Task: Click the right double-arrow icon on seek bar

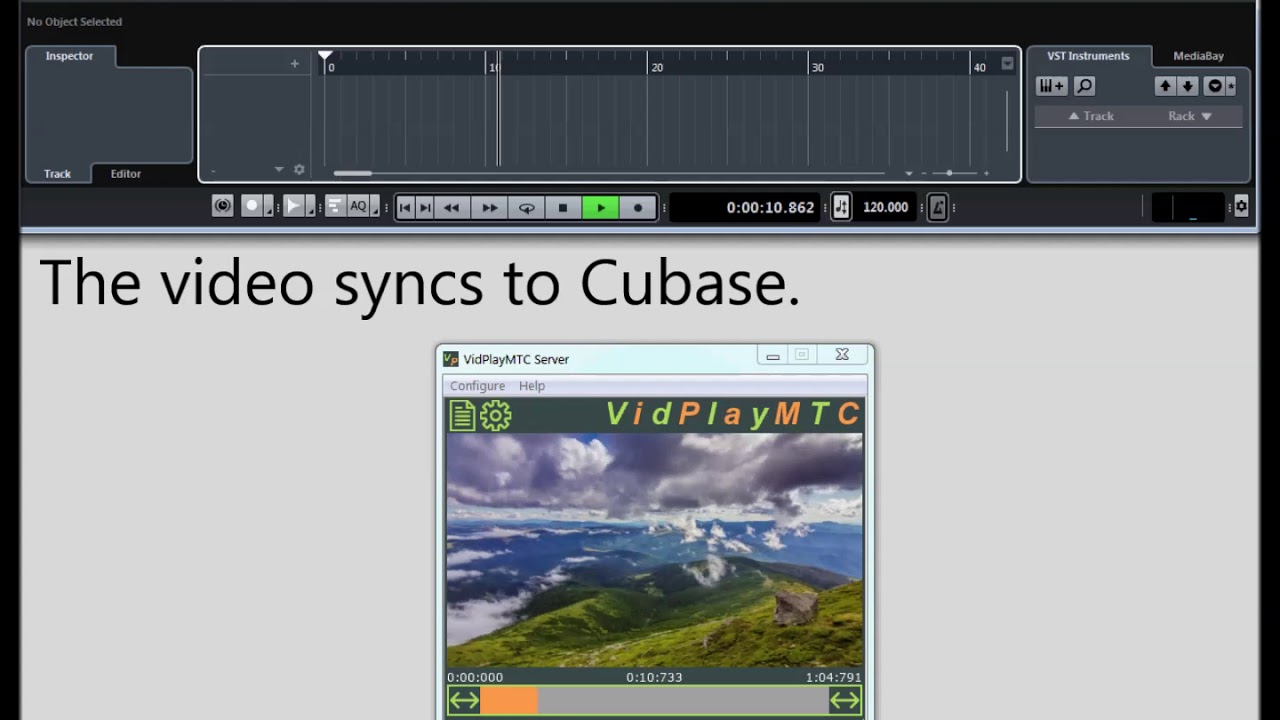Action: [x=845, y=701]
